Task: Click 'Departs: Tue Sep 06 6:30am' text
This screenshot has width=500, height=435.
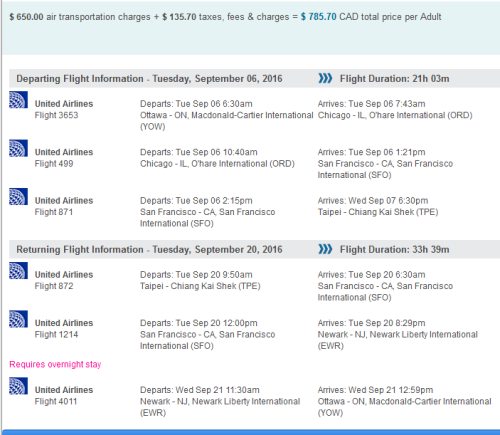Action: [x=196, y=104]
